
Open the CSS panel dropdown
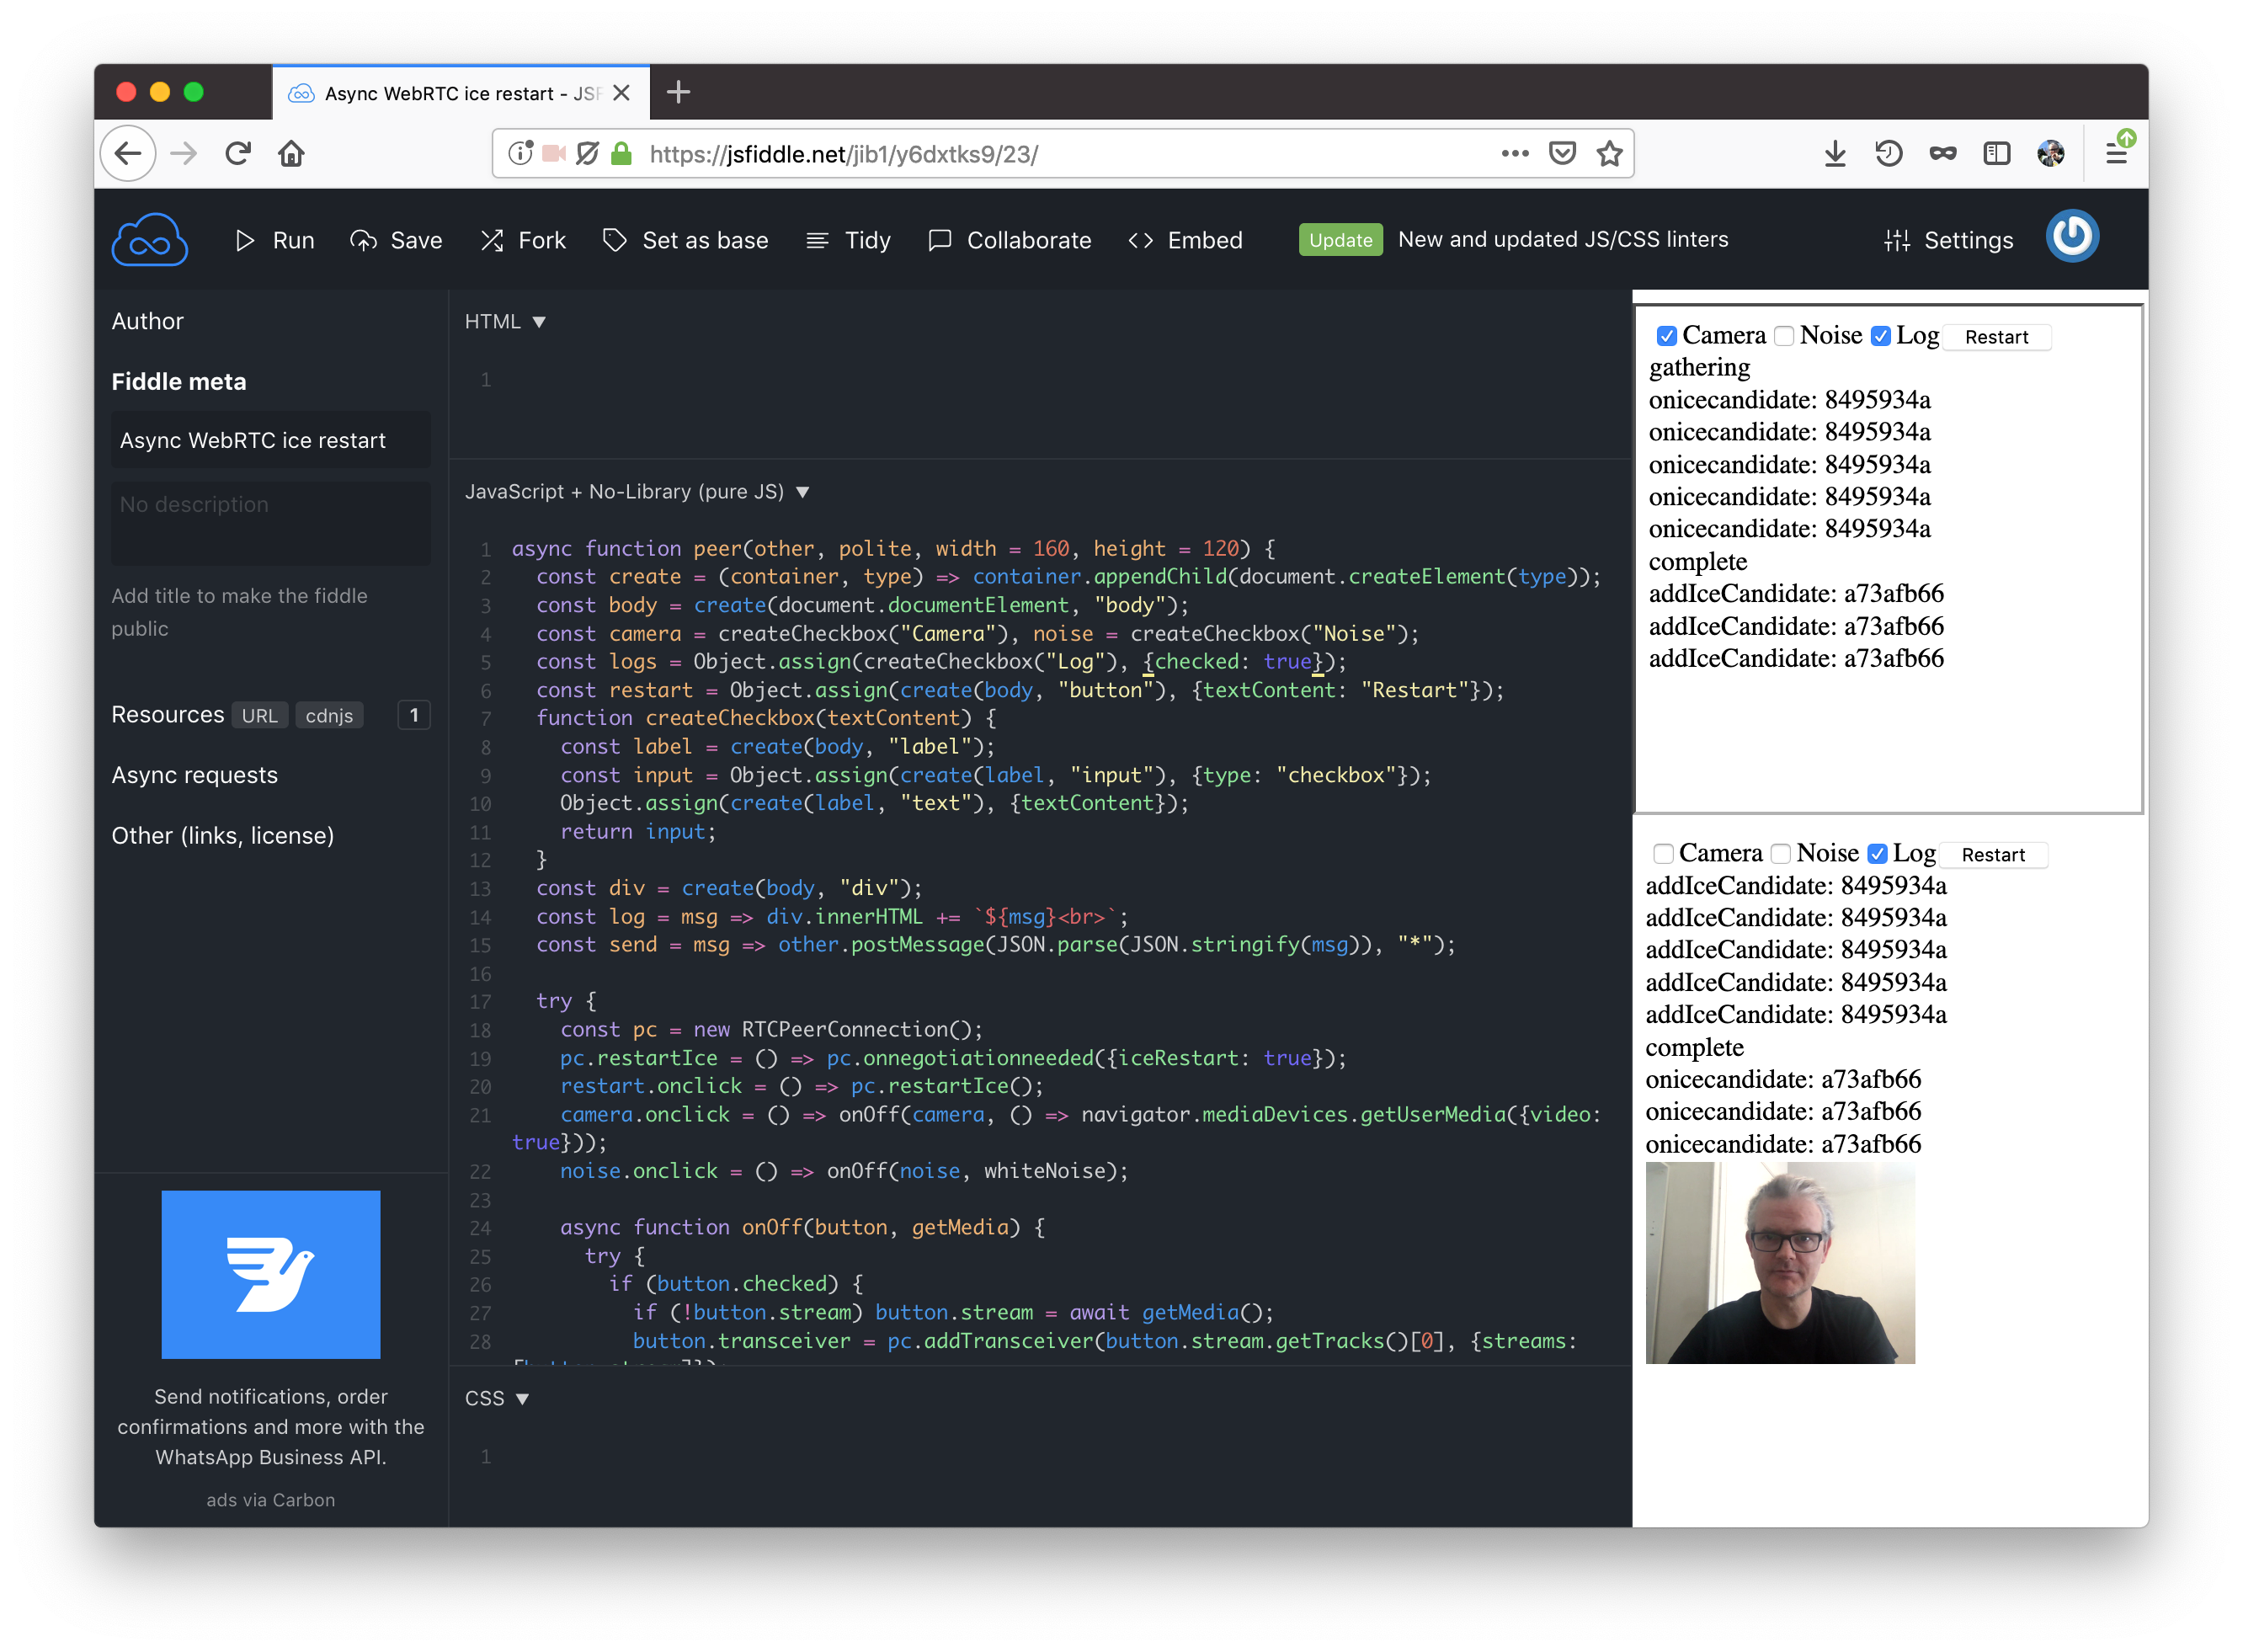[496, 1398]
